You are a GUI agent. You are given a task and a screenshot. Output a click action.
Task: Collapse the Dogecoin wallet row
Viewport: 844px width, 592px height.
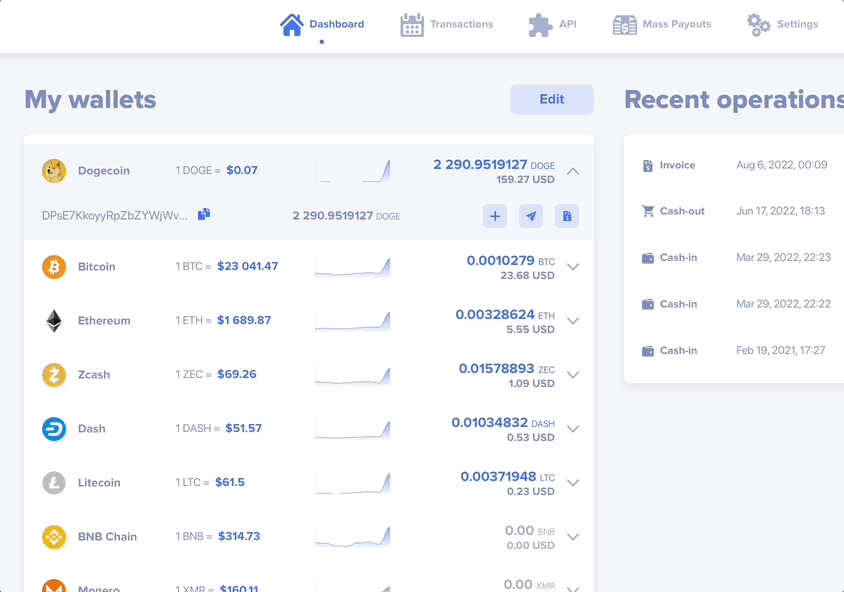(x=573, y=171)
